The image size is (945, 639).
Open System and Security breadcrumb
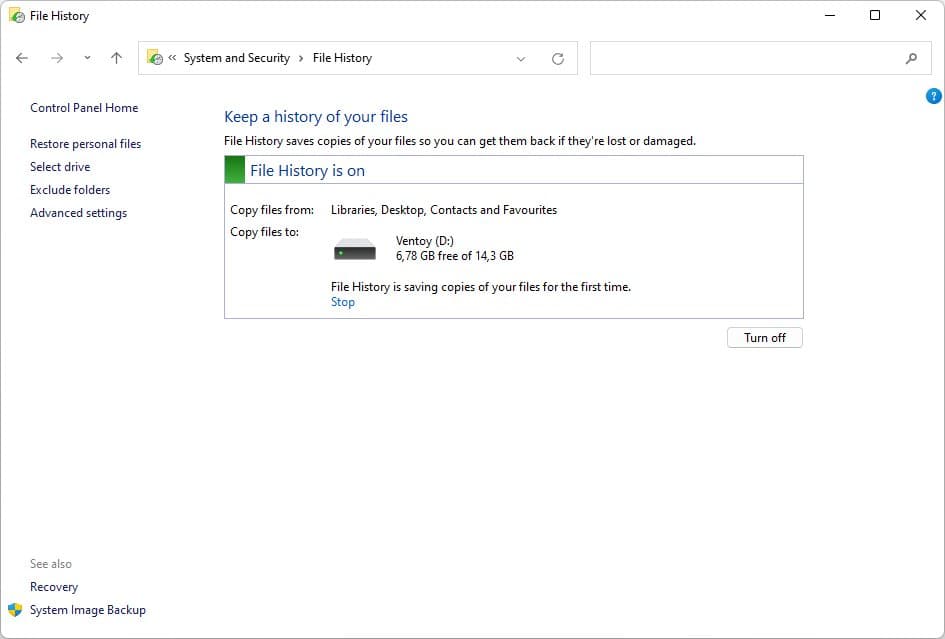click(x=237, y=58)
